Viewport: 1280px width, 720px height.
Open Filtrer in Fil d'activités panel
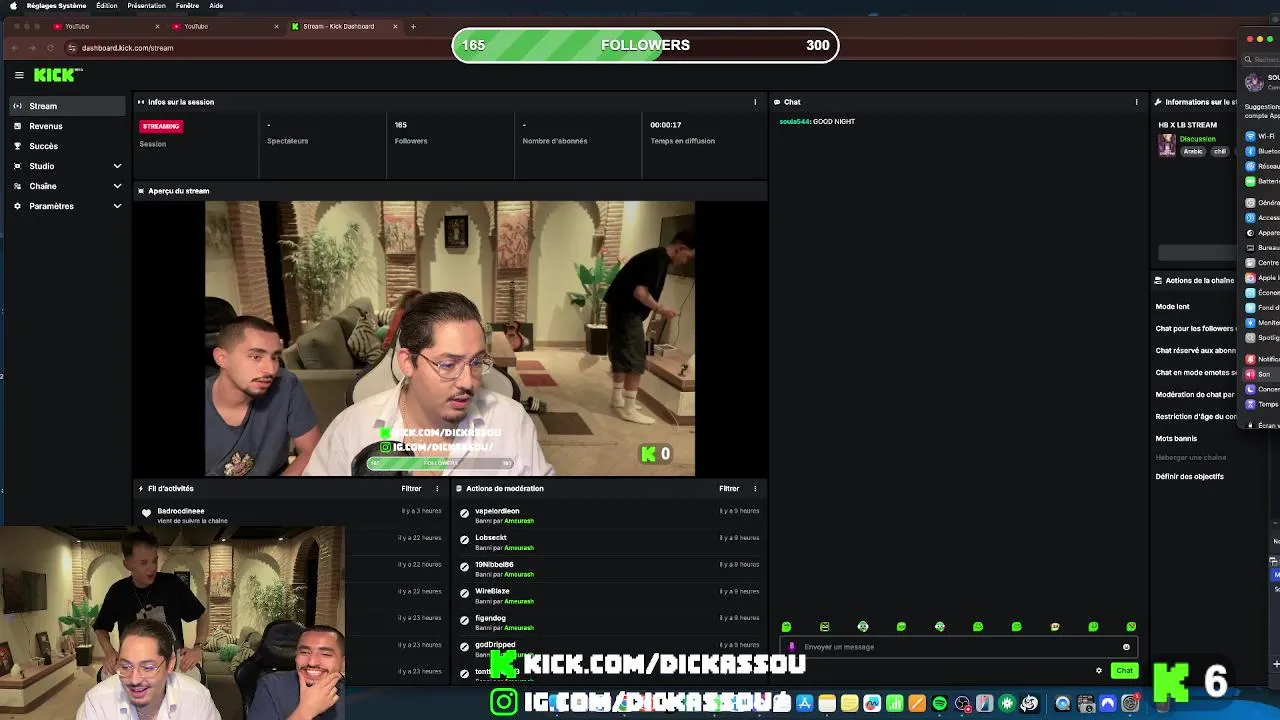point(411,489)
